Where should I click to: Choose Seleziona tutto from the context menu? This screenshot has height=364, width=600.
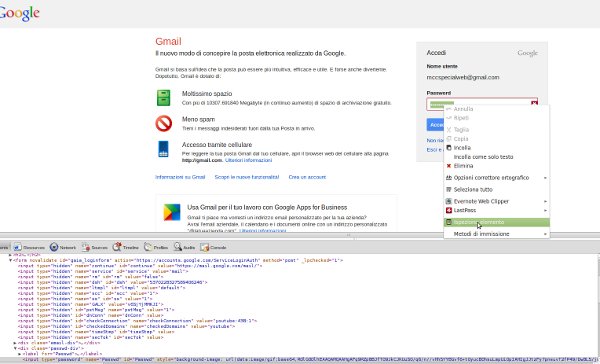point(497,189)
